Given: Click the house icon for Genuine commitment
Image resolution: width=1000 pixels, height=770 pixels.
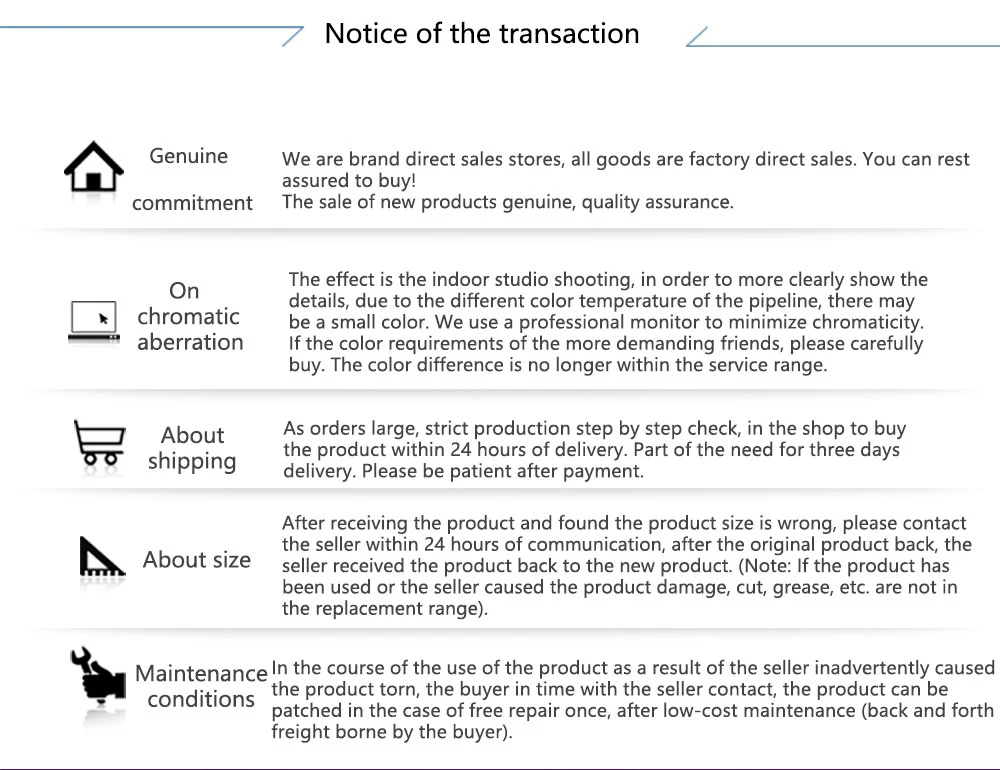Looking at the screenshot, I should [x=94, y=167].
